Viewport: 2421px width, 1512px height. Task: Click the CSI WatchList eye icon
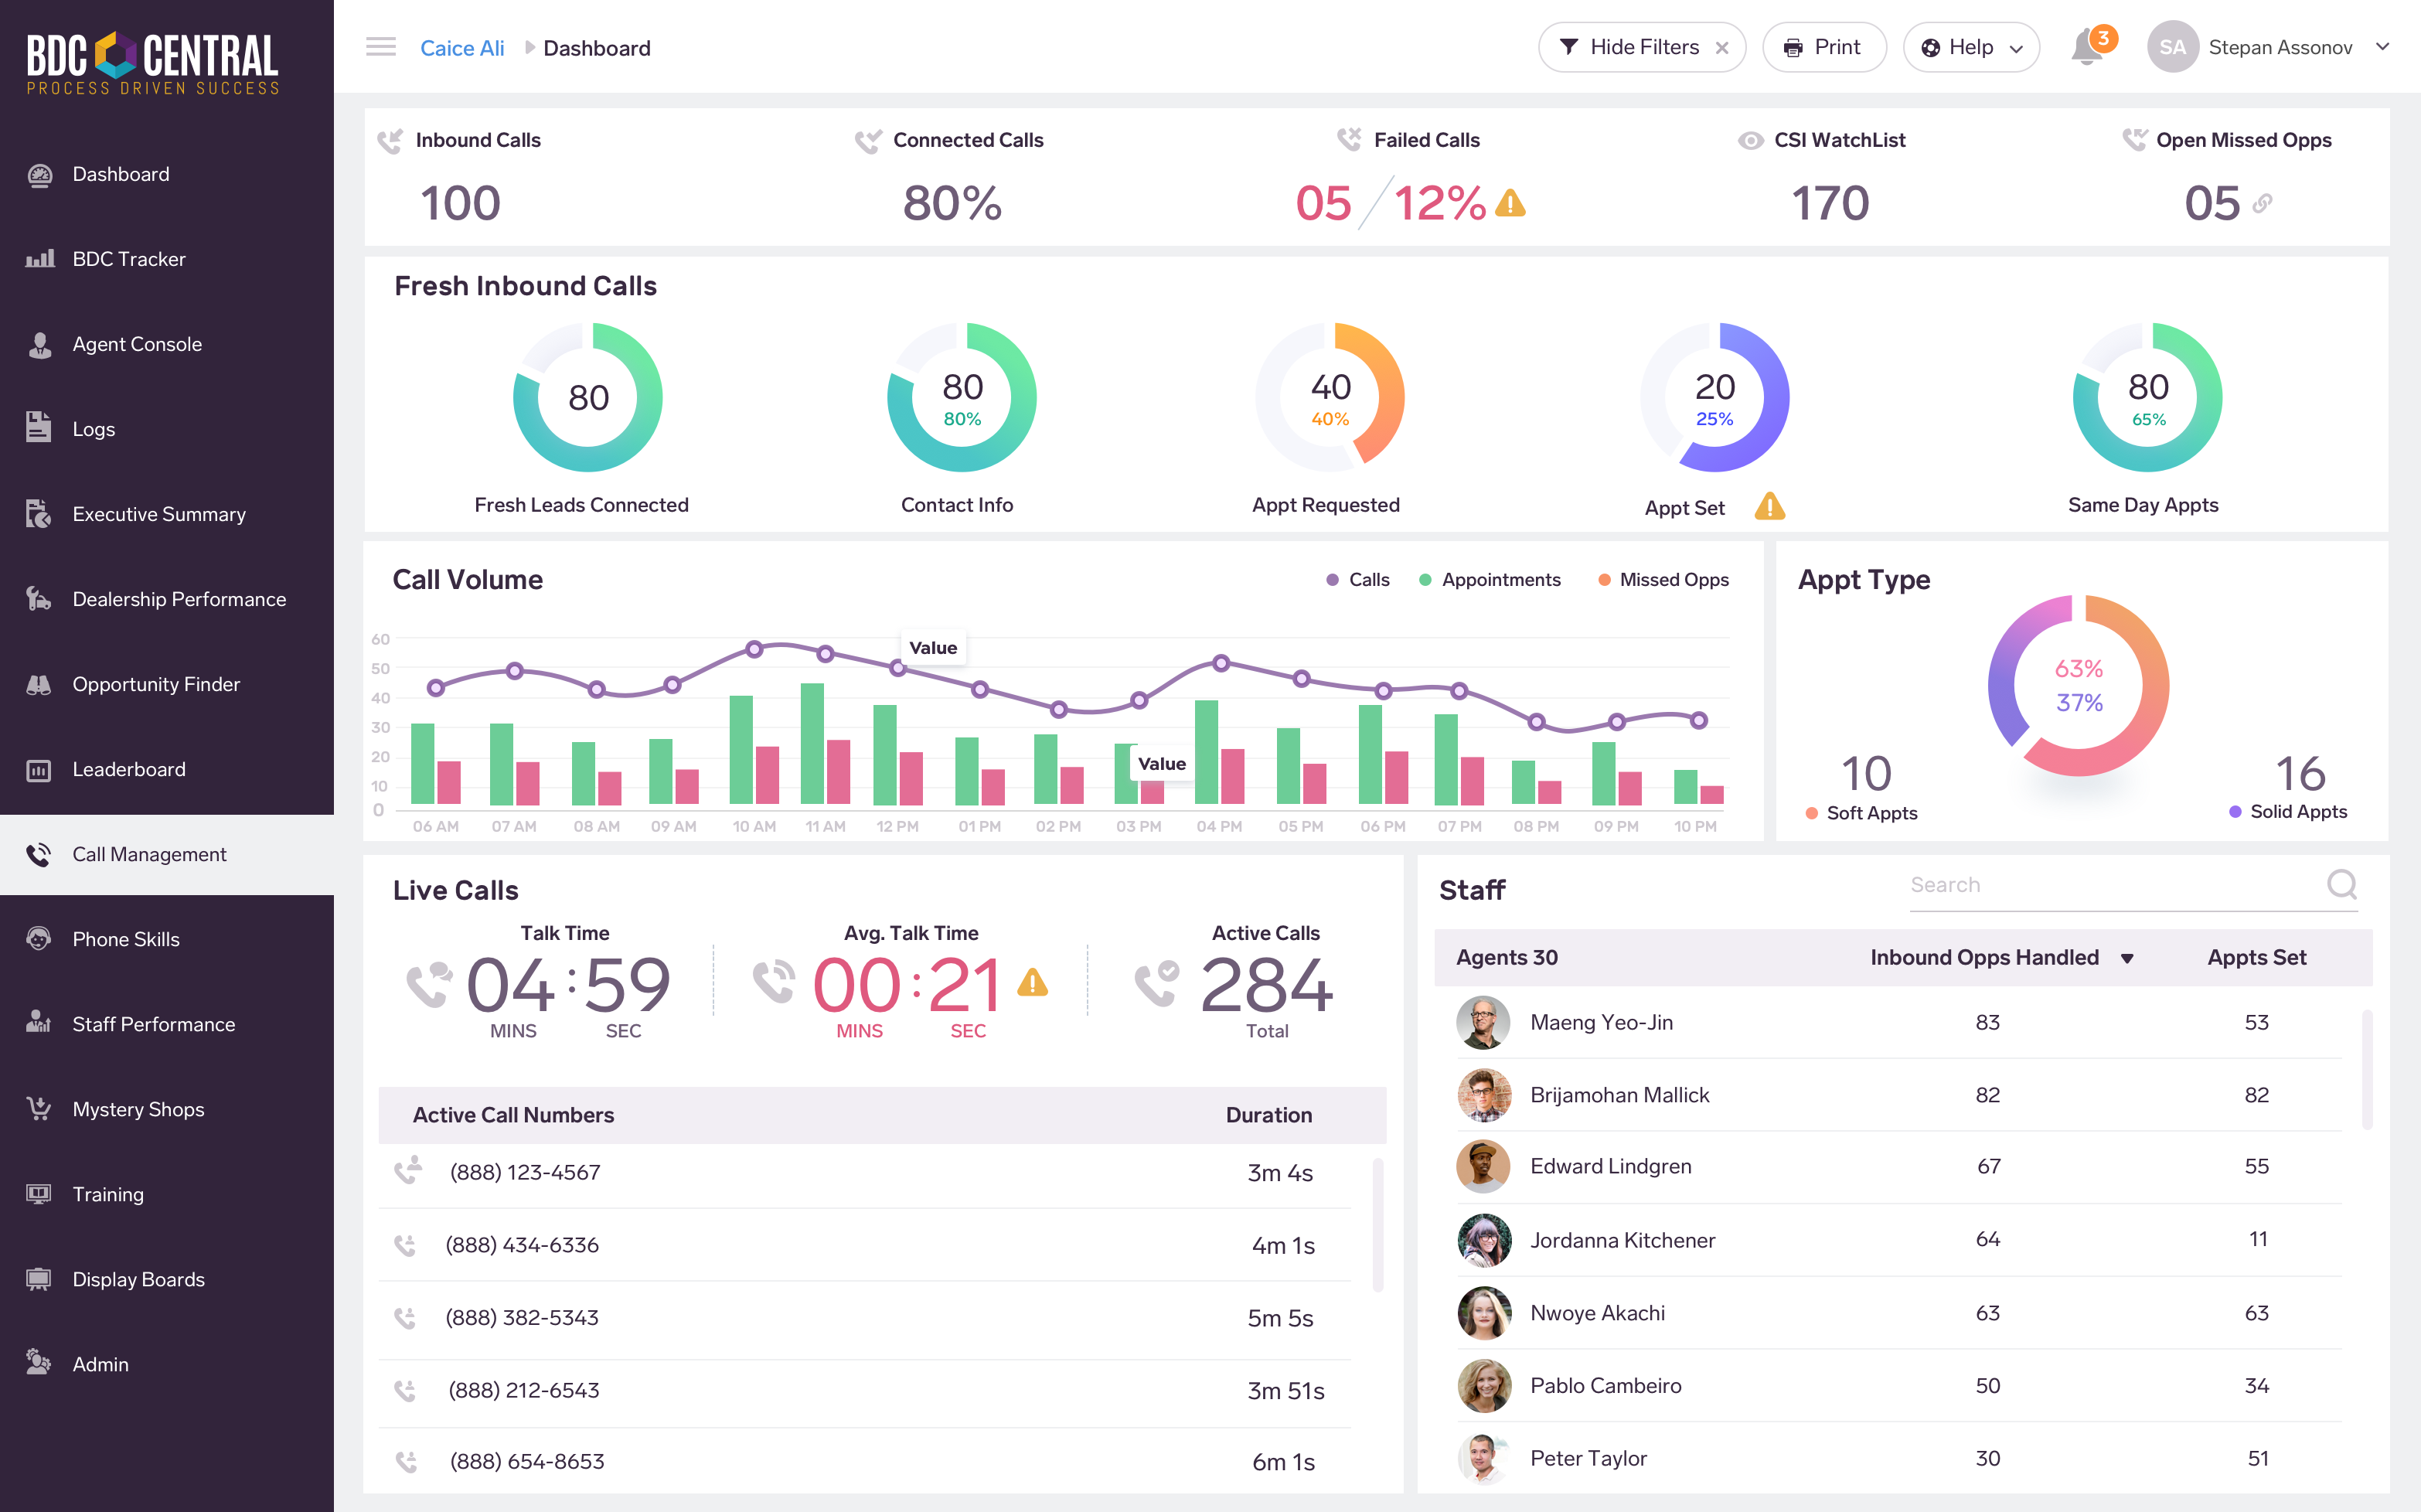1750,141
